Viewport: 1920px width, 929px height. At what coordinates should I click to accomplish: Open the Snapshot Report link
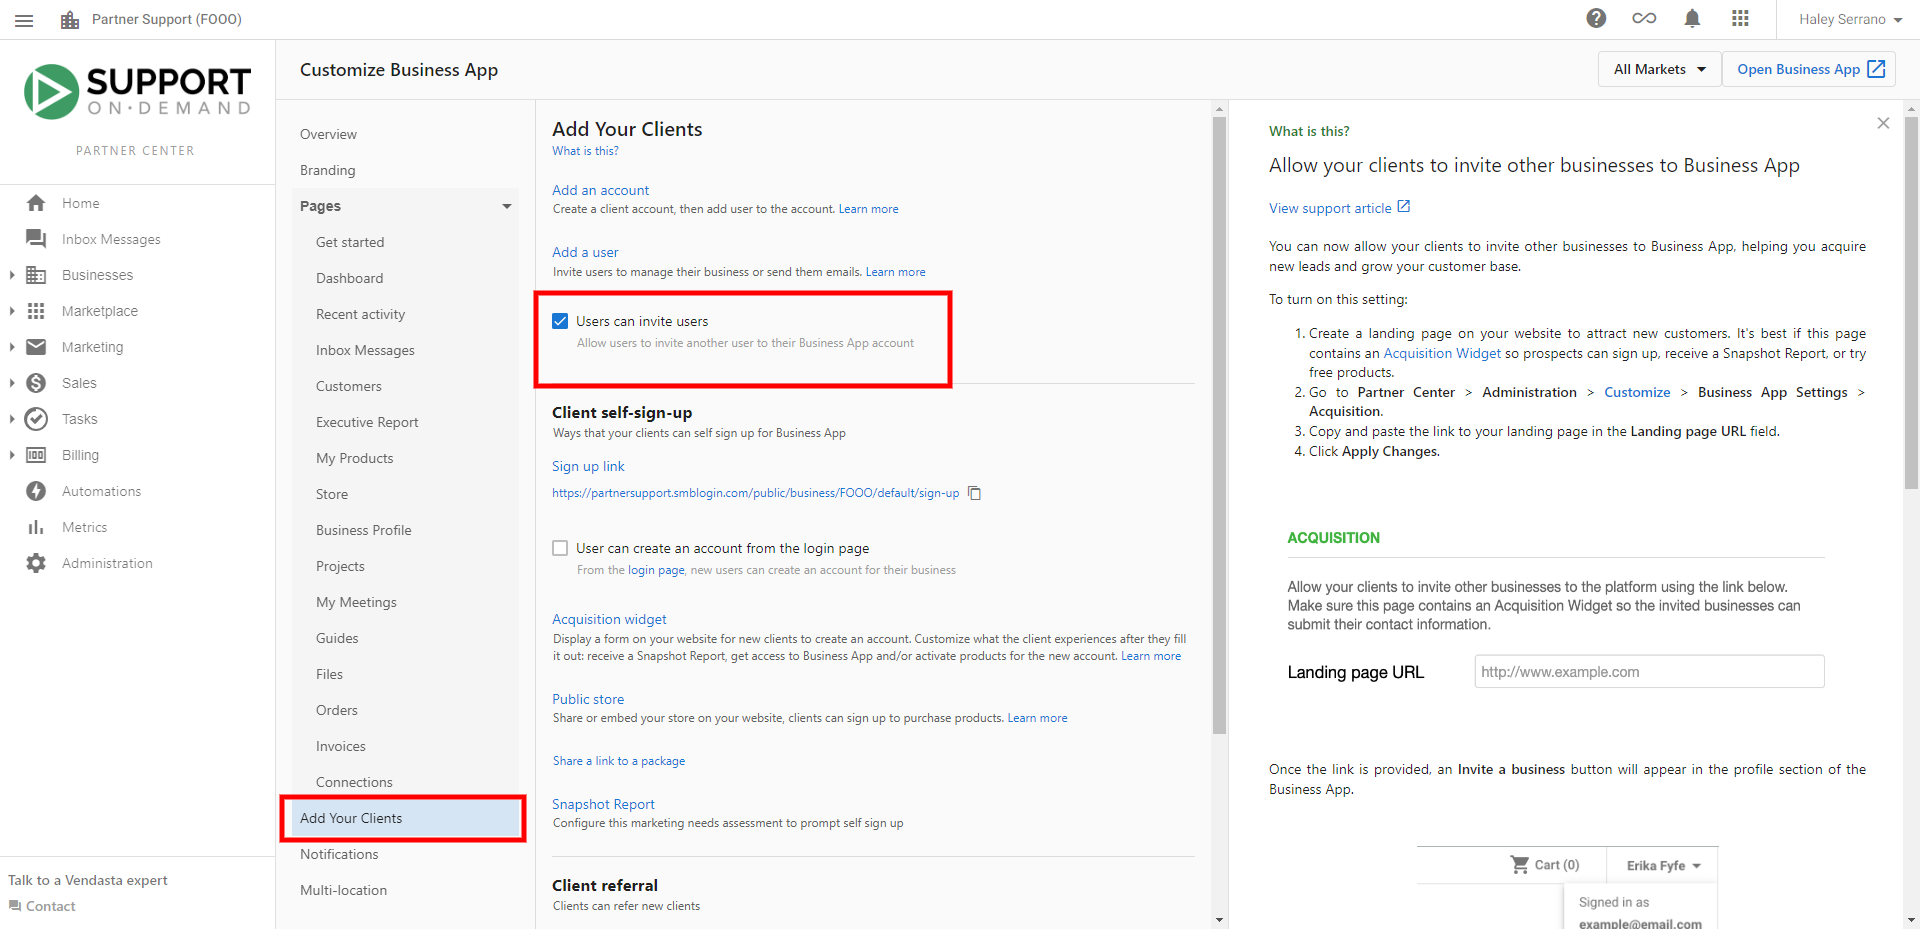pyautogui.click(x=603, y=804)
